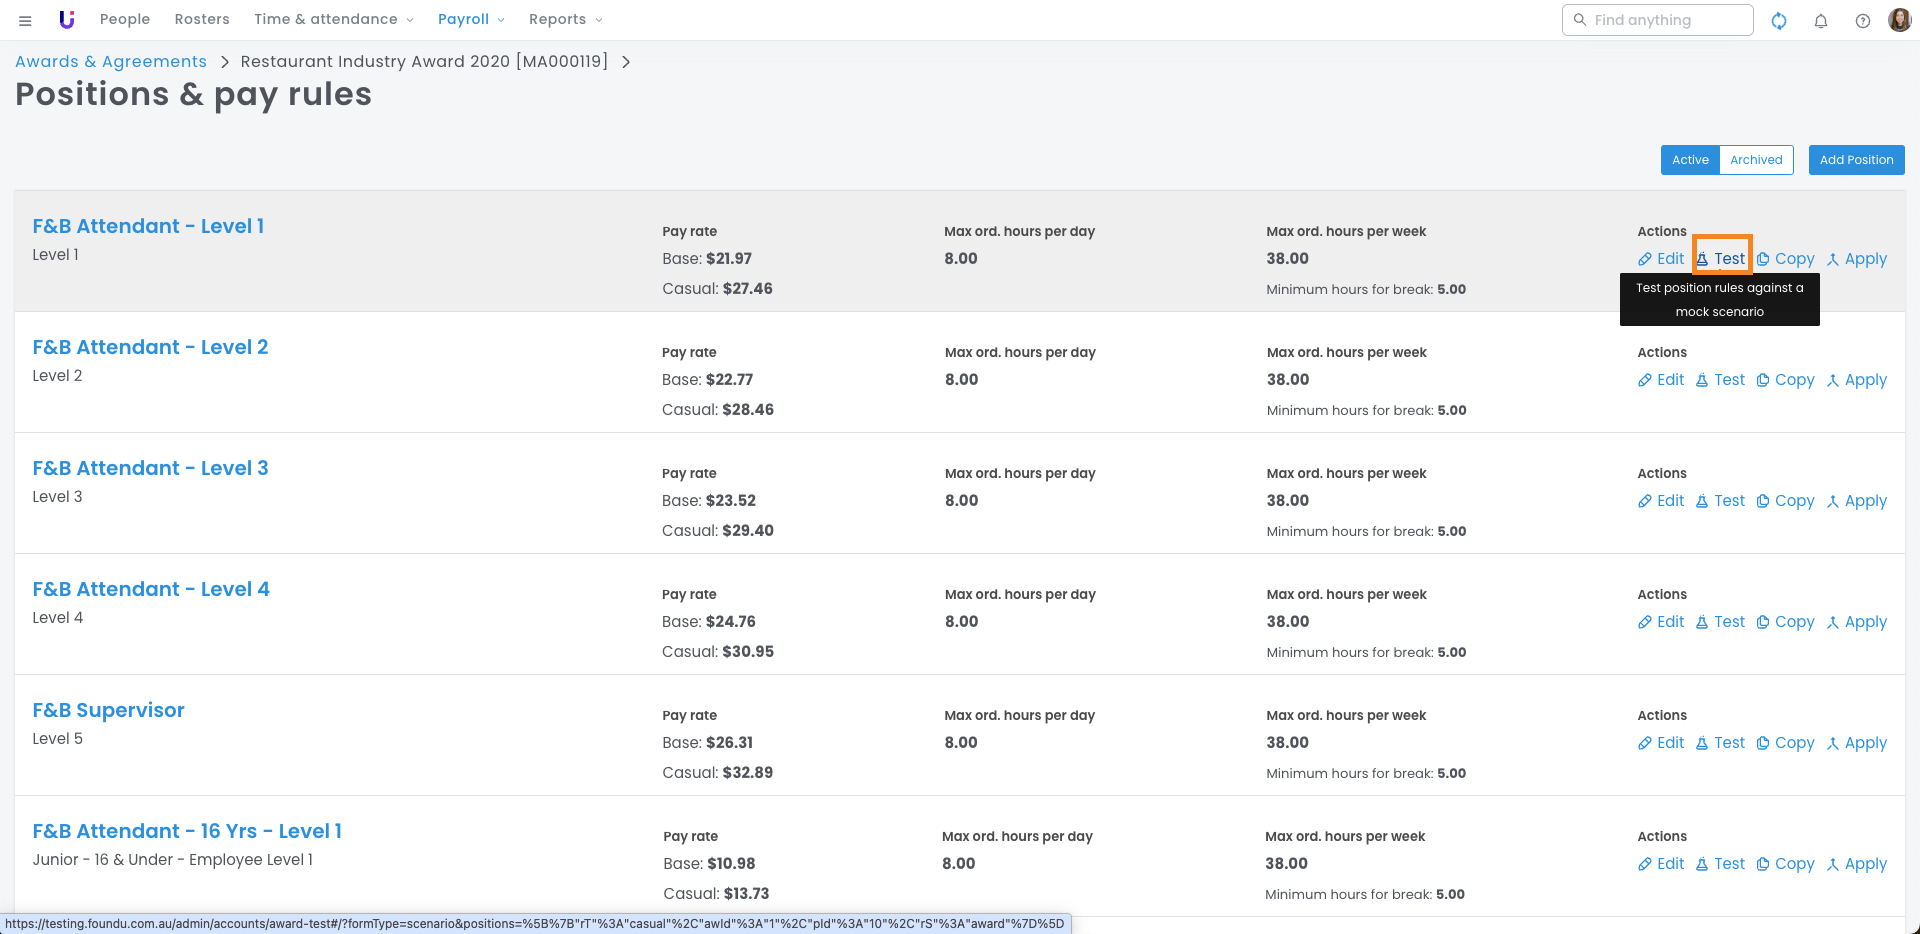Click the sync refresh icon
This screenshot has width=1920, height=934.
click(1779, 20)
